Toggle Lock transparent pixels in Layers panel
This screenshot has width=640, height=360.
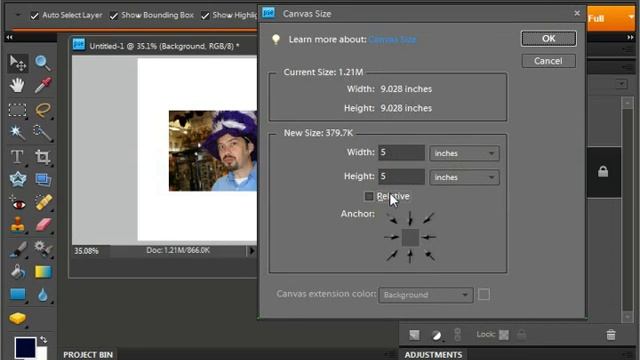click(504, 335)
